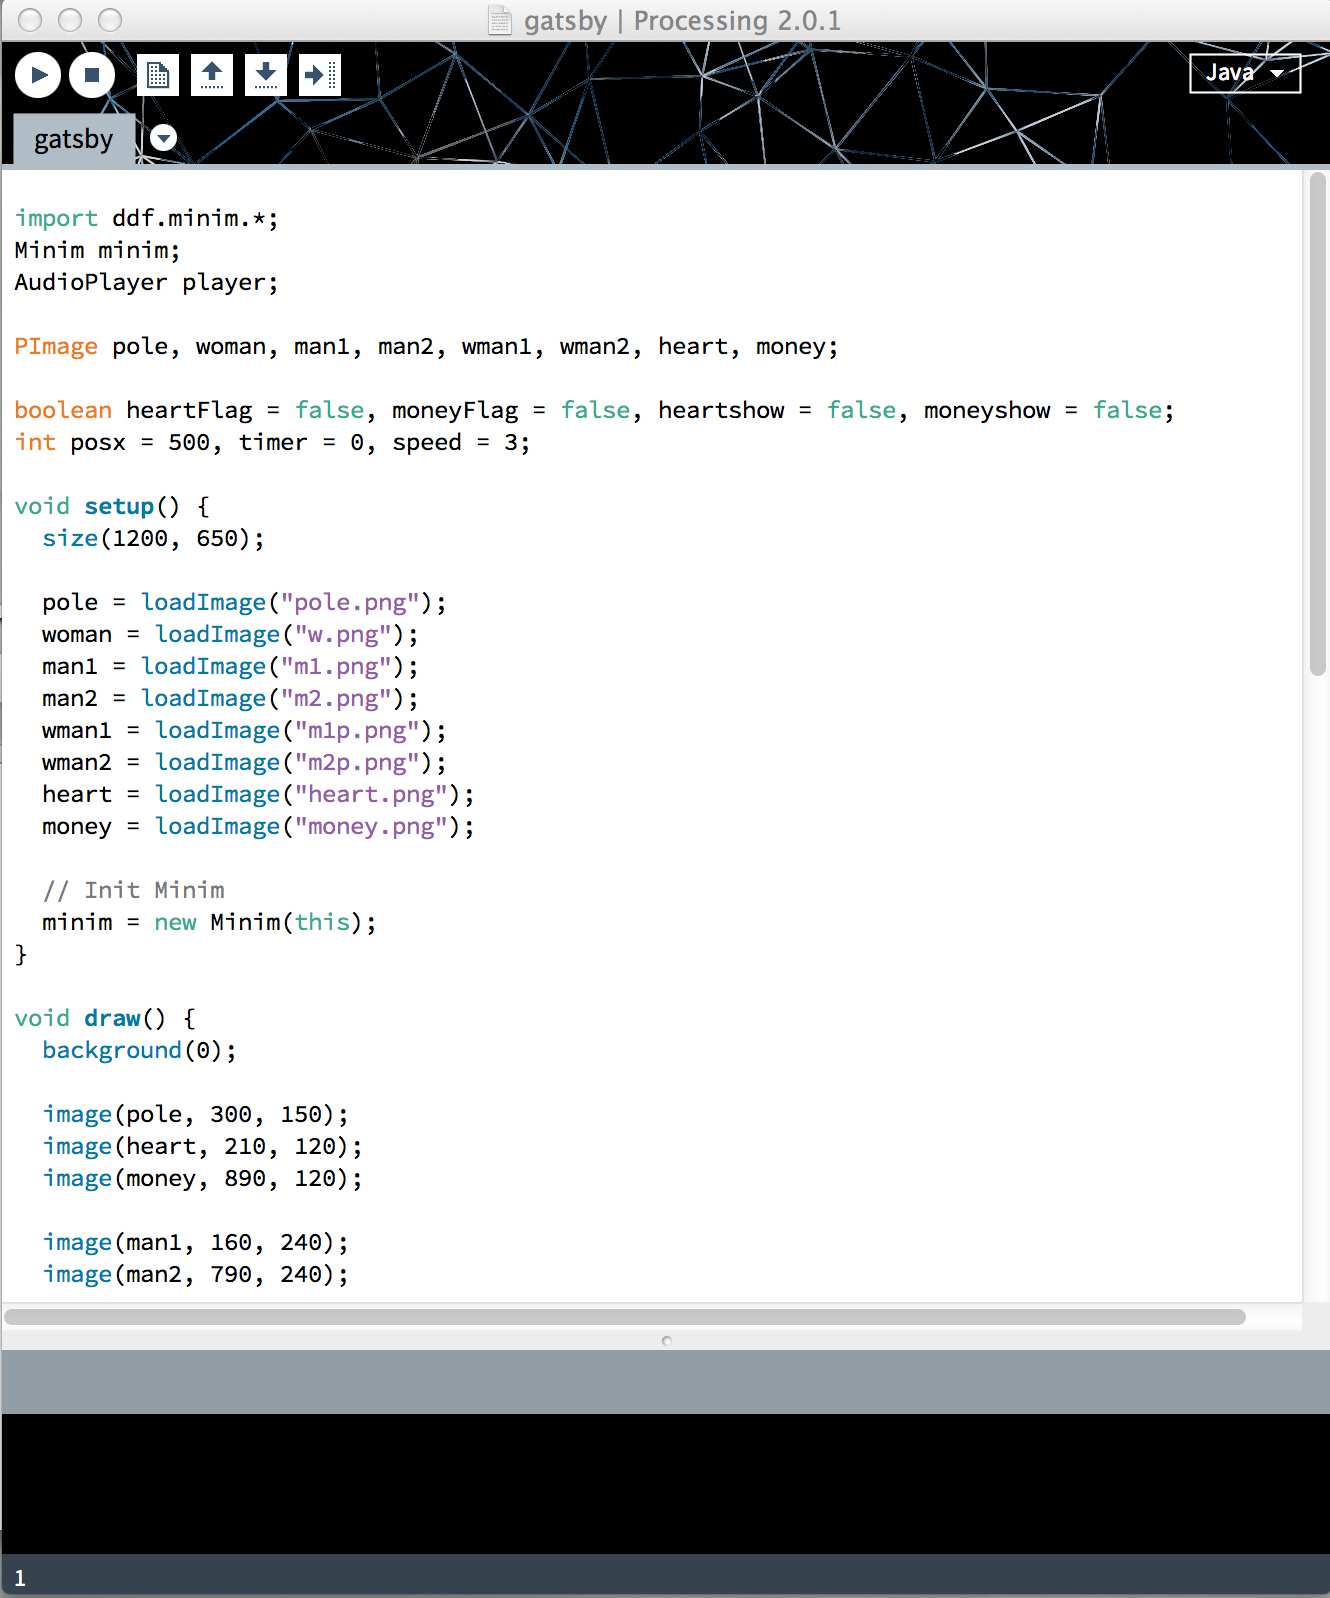Click the string "m1p.png"
The width and height of the screenshot is (1330, 1598).
tap(357, 730)
